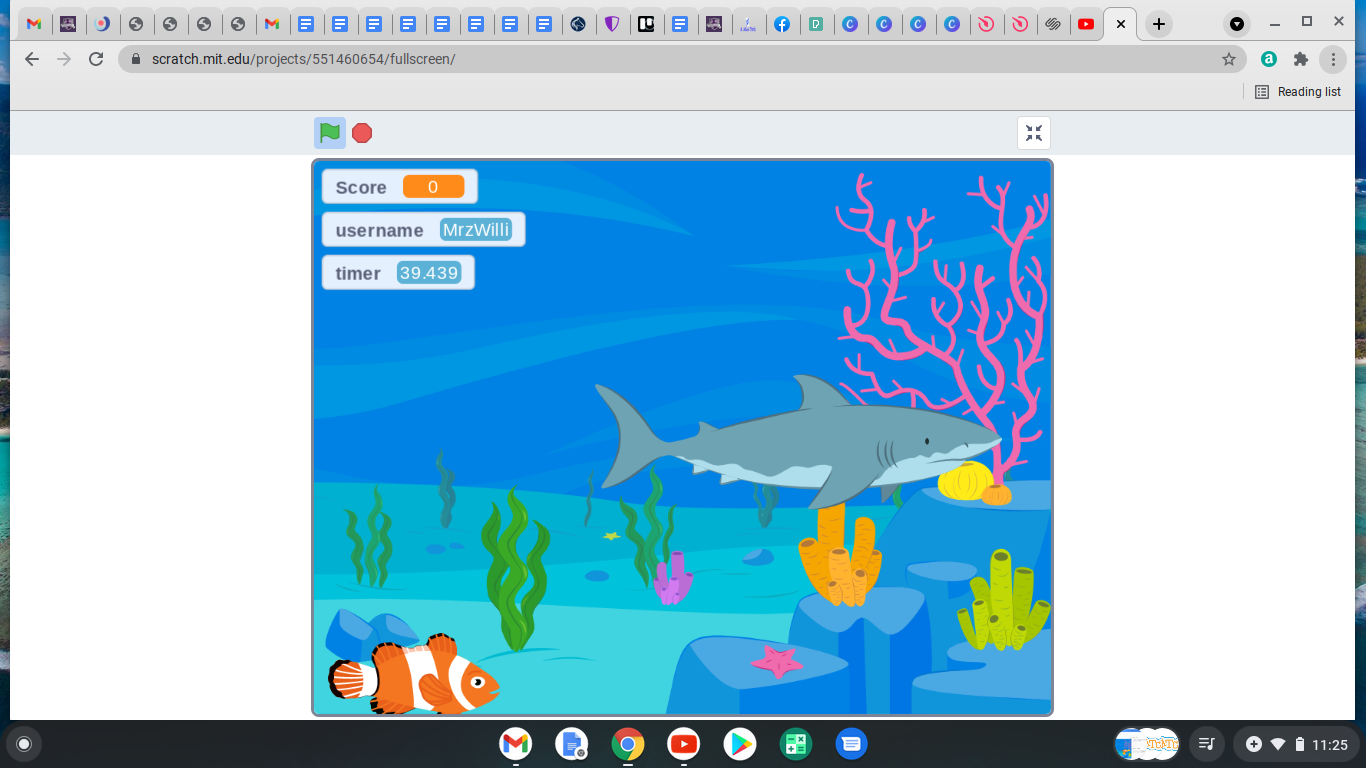1366x768 pixels.
Task: Switch to the Trello tab
Action: pyautogui.click(x=646, y=24)
